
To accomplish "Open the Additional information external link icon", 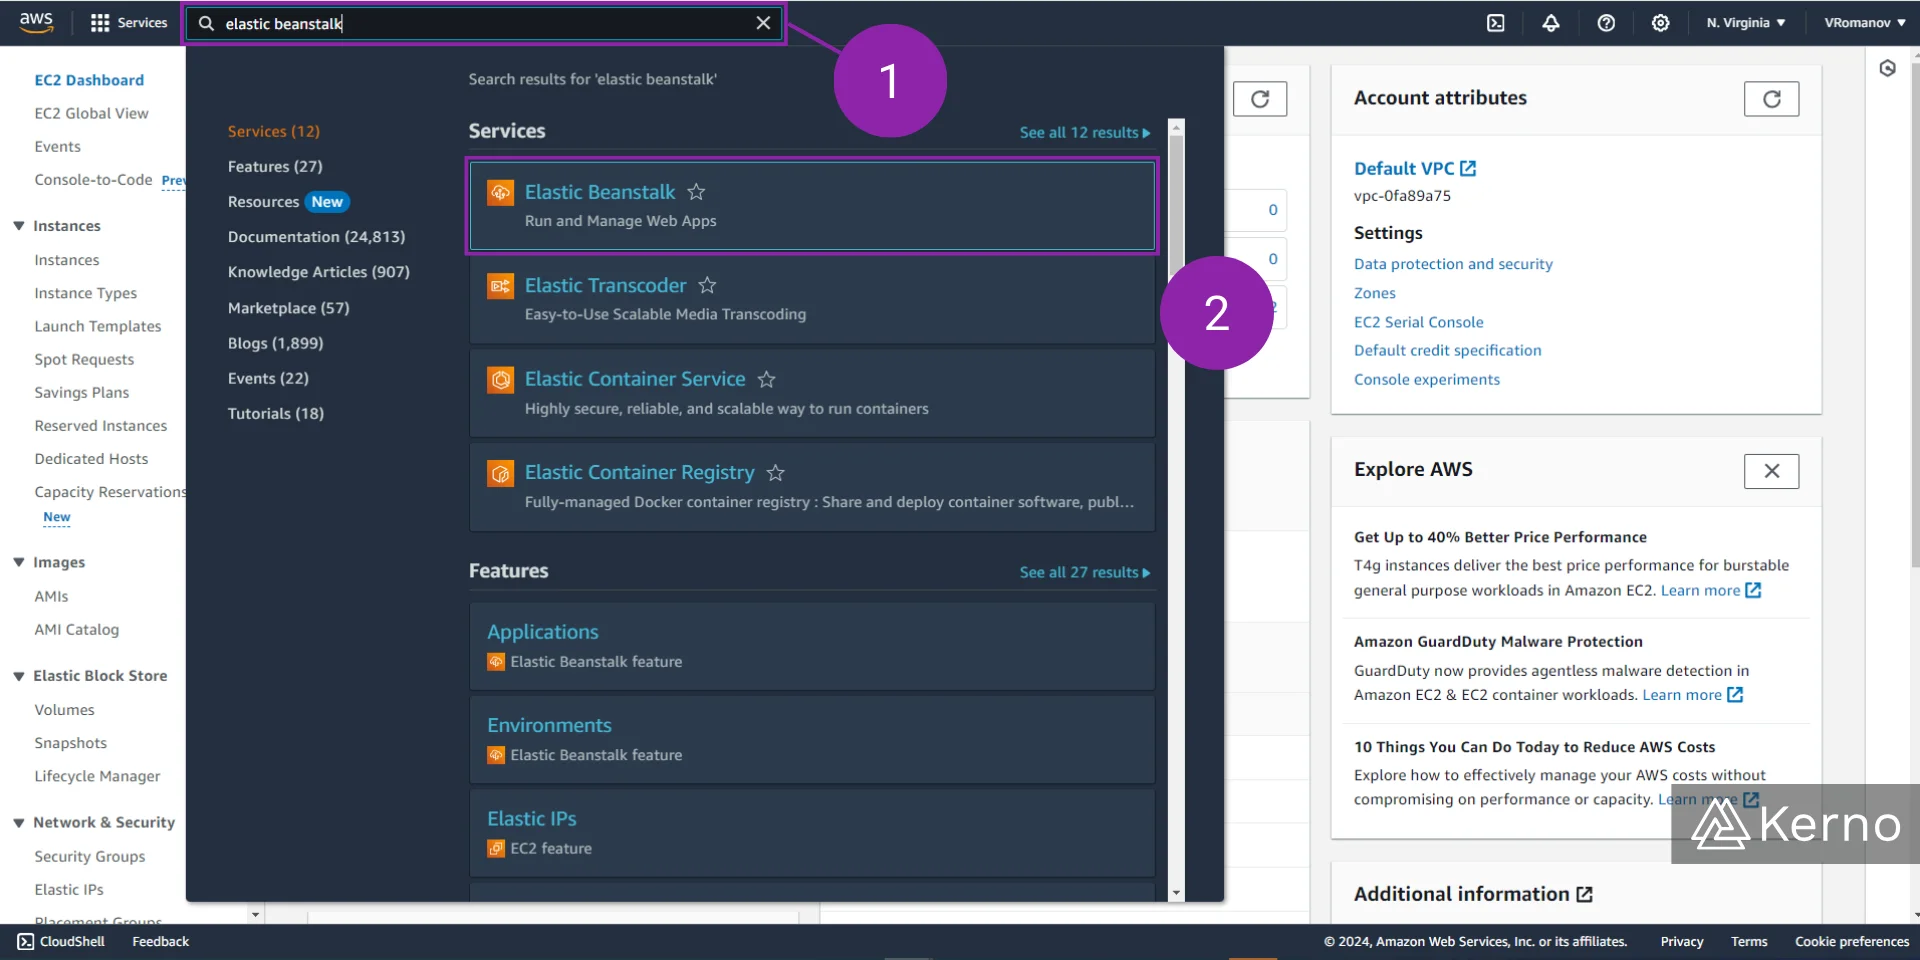I will [1584, 894].
